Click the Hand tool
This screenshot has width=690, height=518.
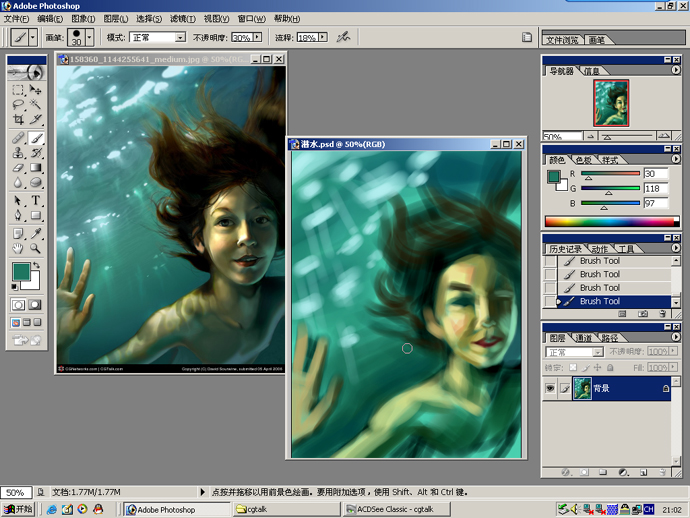18,248
